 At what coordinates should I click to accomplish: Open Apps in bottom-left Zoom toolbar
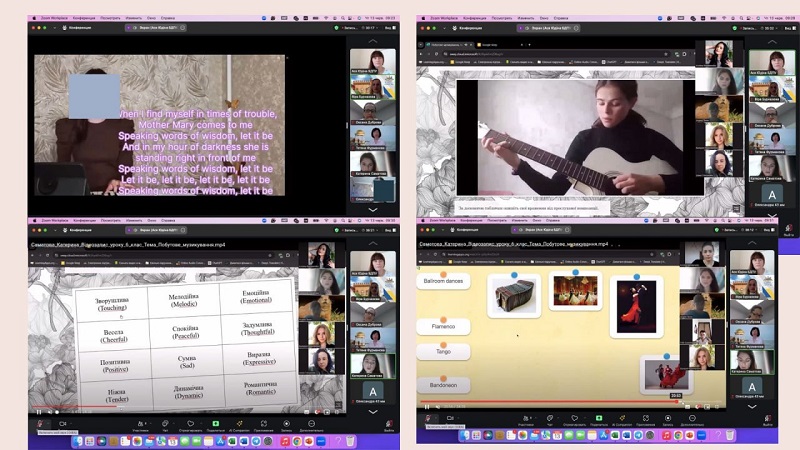coord(264,425)
